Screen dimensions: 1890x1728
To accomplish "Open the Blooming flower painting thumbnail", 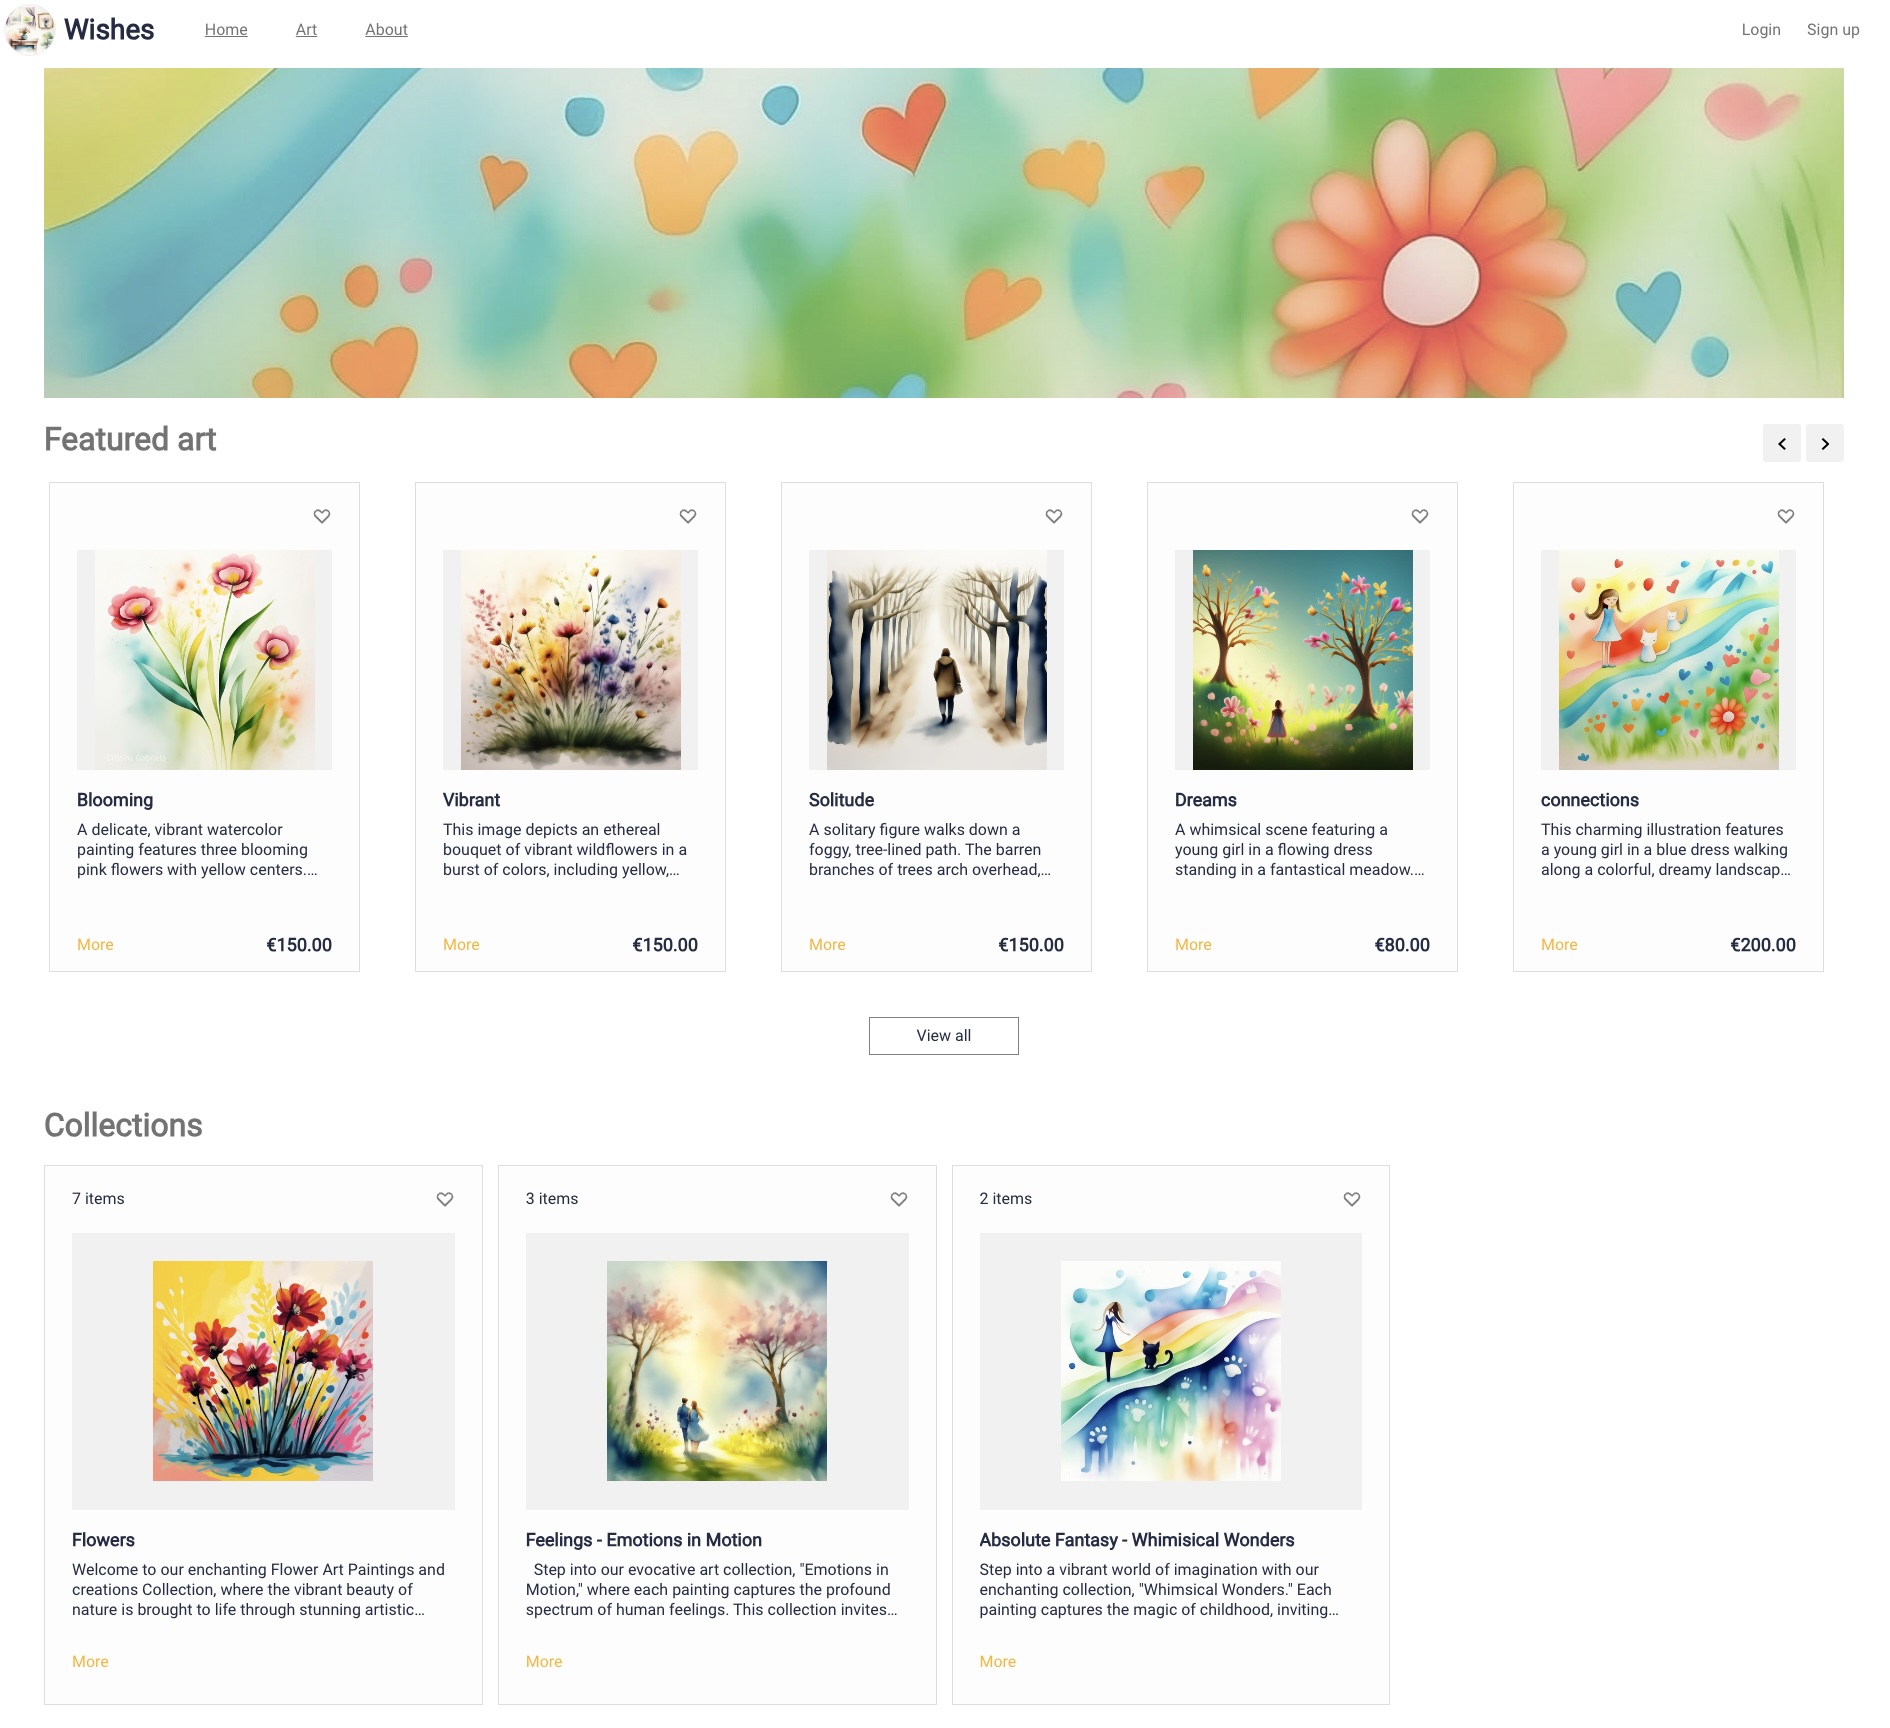I will tap(204, 660).
